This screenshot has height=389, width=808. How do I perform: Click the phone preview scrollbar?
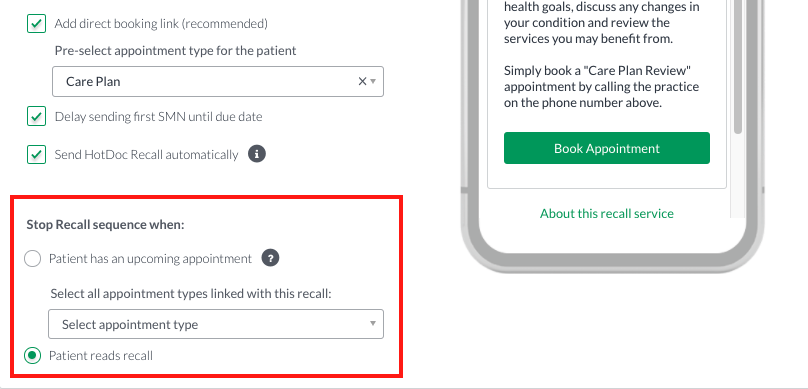coord(738,67)
